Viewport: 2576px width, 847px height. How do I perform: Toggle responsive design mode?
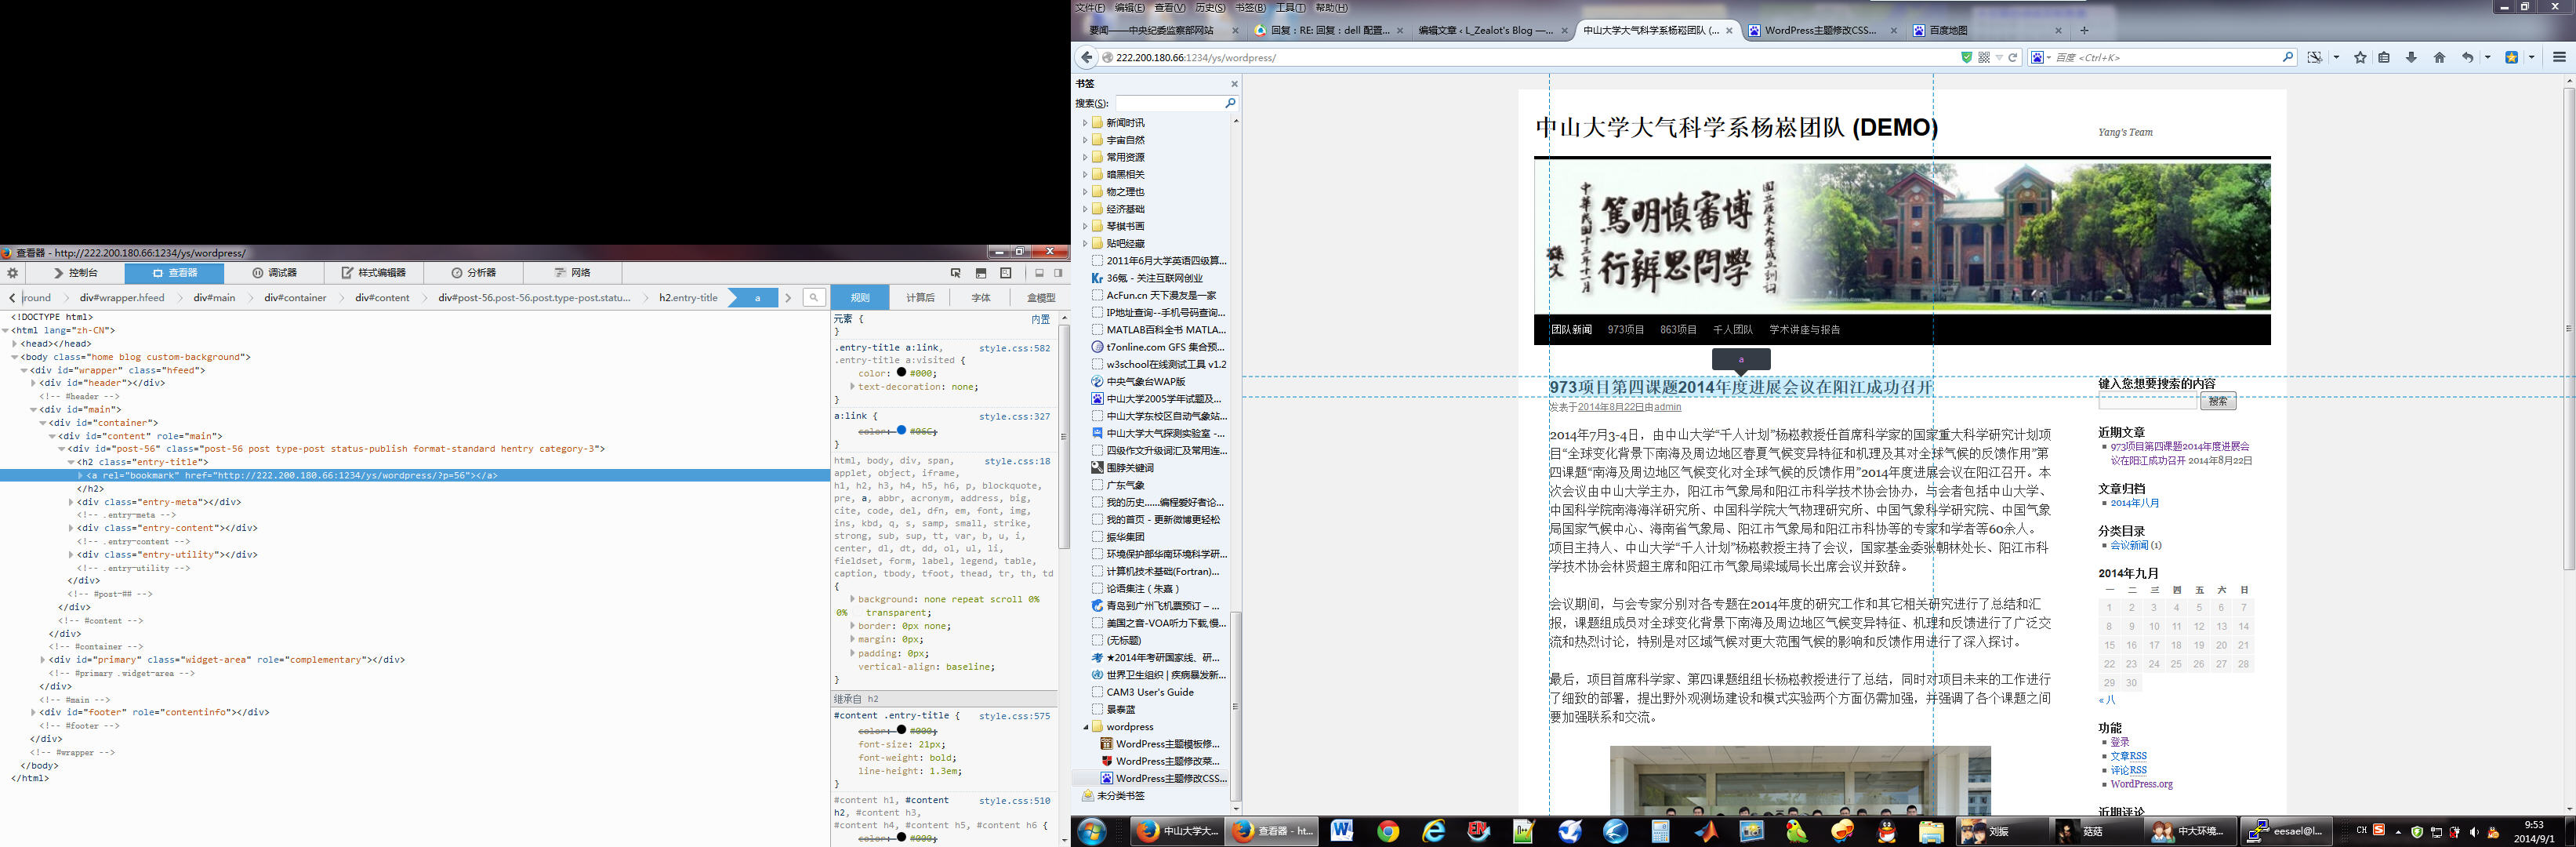(x=1006, y=272)
